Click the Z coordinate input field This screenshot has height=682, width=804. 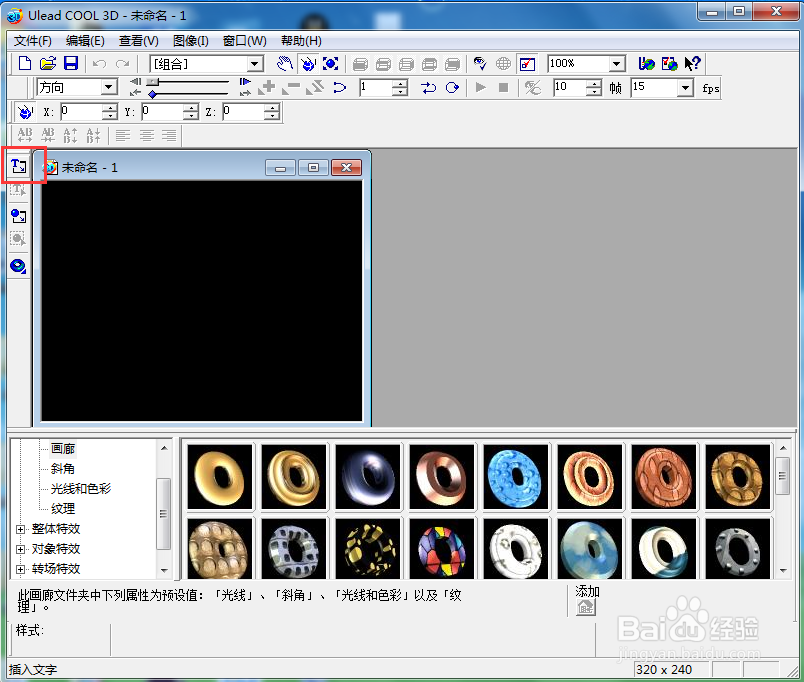pyautogui.click(x=245, y=111)
